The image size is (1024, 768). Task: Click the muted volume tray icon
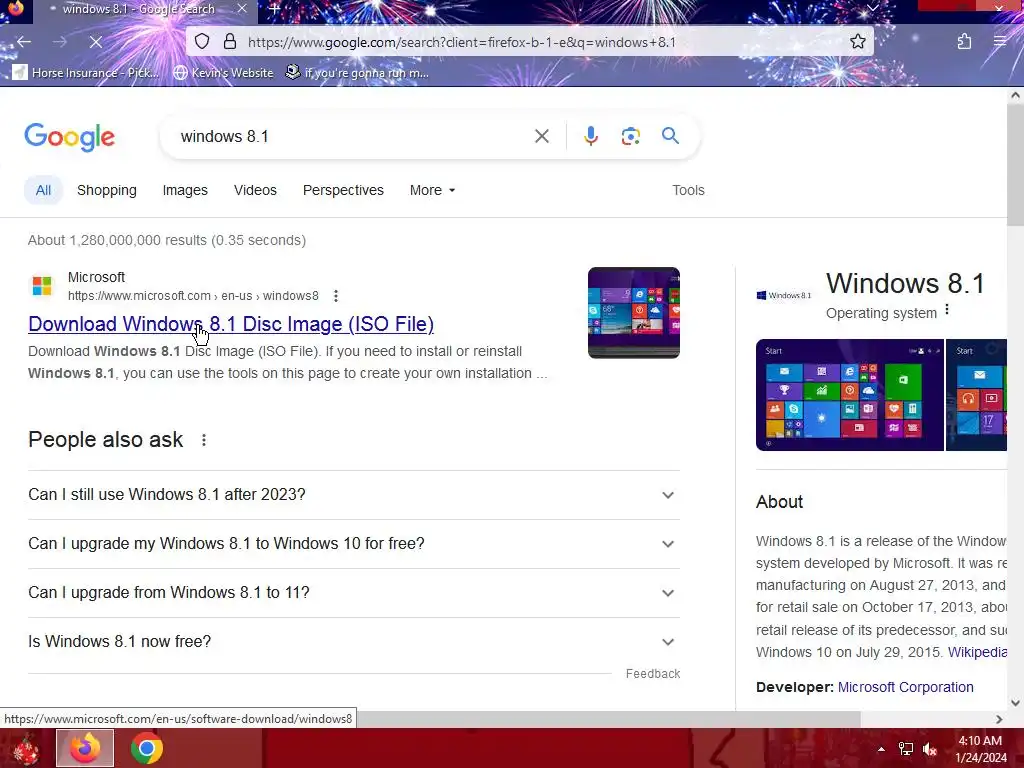(x=930, y=749)
